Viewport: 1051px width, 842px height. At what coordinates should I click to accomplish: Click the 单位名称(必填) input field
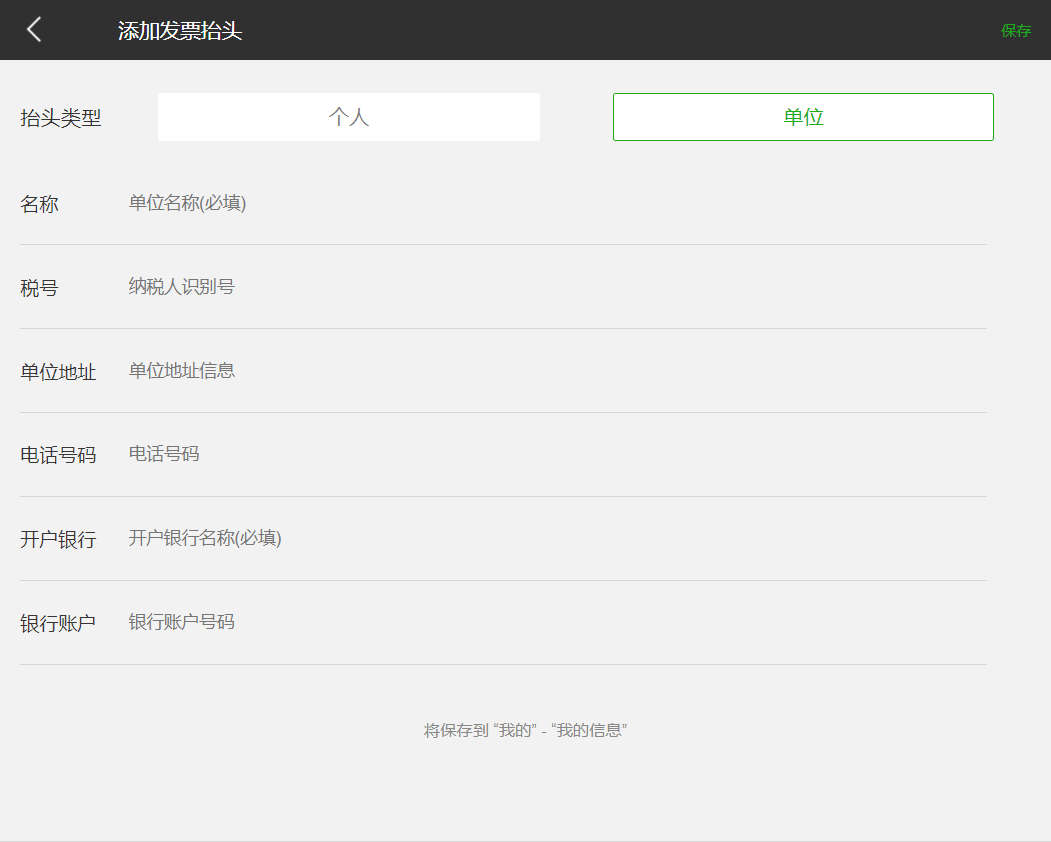point(550,204)
